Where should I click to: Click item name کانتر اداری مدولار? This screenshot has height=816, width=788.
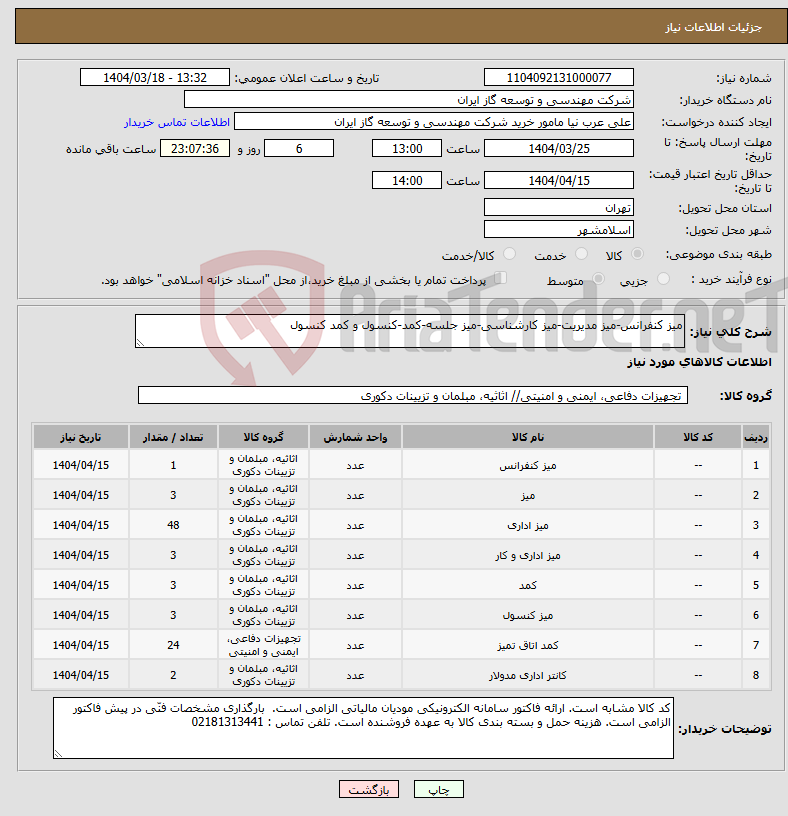528,675
